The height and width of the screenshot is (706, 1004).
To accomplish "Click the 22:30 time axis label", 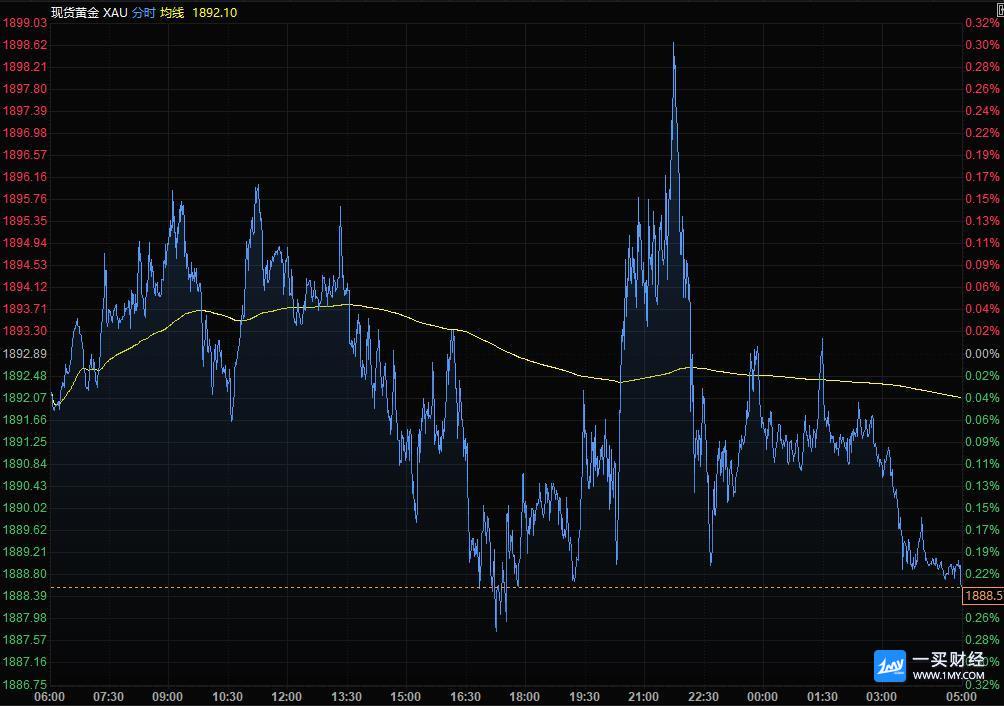I will [703, 696].
